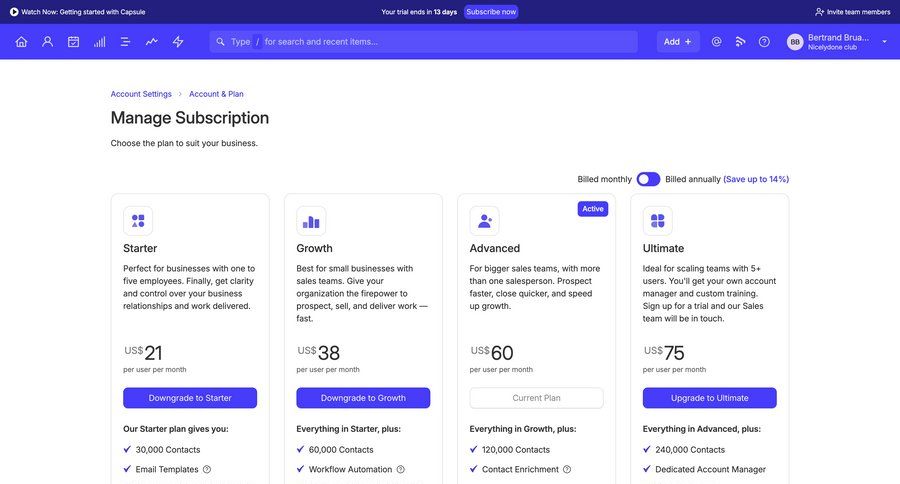Open the activity feed icon in navbar
The width and height of the screenshot is (900, 484).
[740, 42]
